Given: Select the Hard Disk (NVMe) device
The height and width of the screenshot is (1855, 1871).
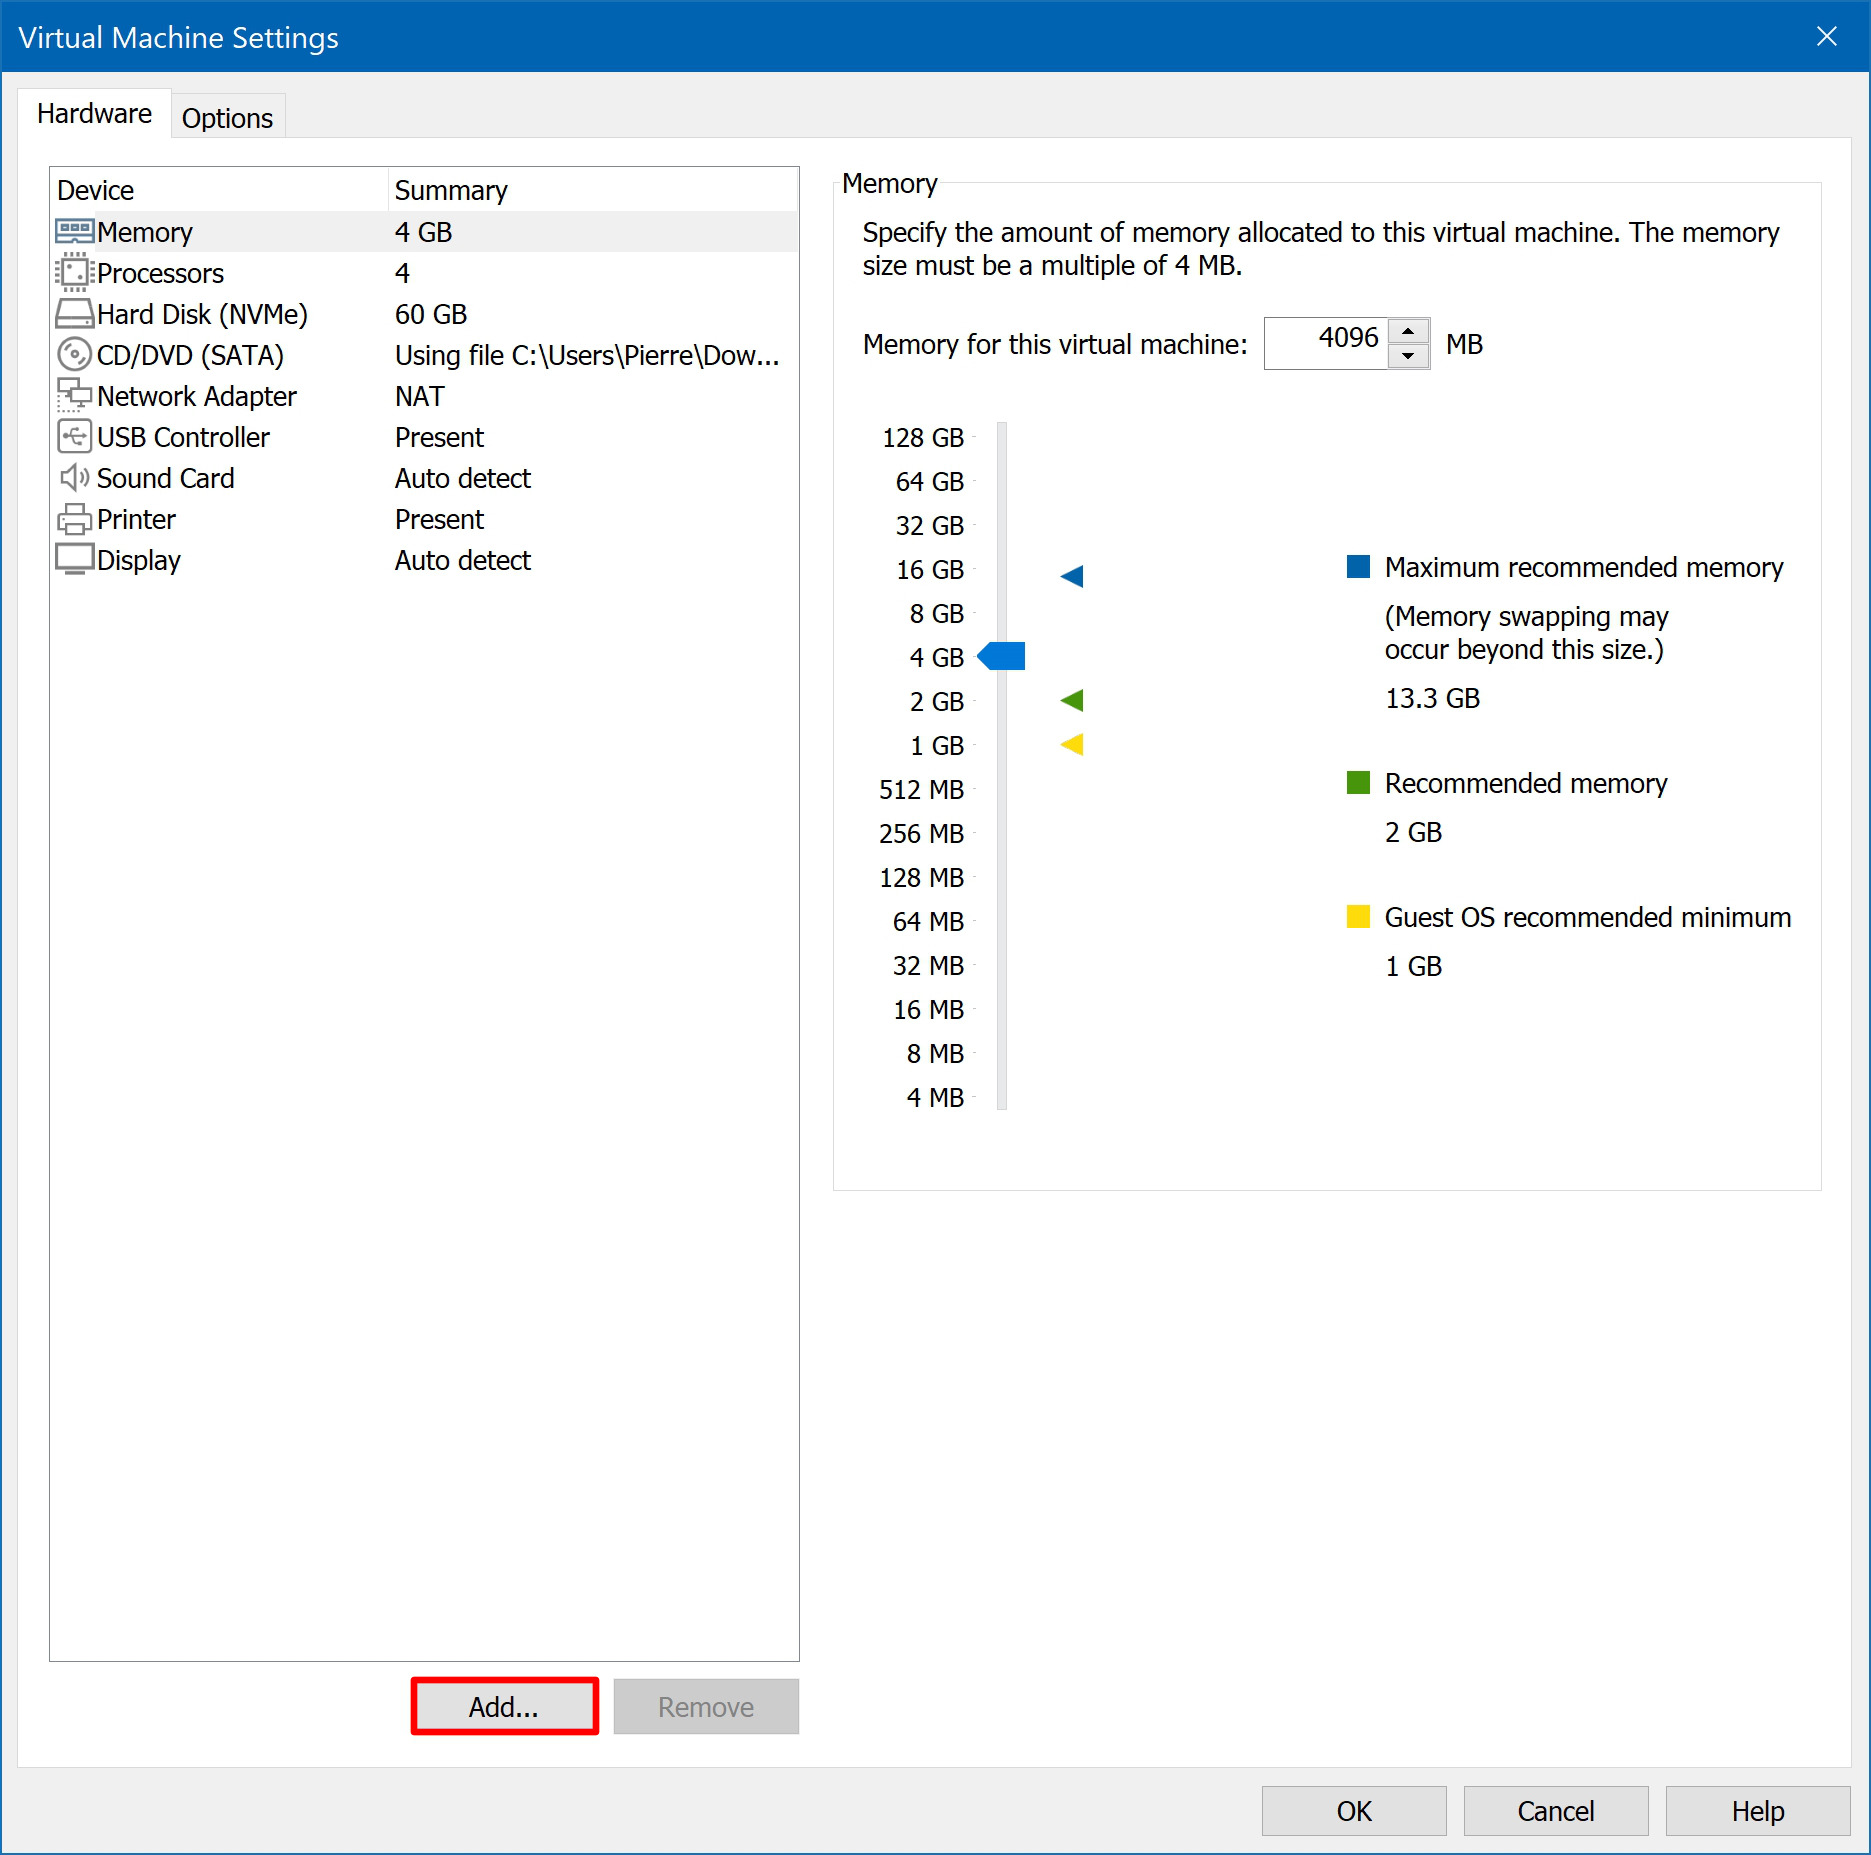Looking at the screenshot, I should [424, 314].
